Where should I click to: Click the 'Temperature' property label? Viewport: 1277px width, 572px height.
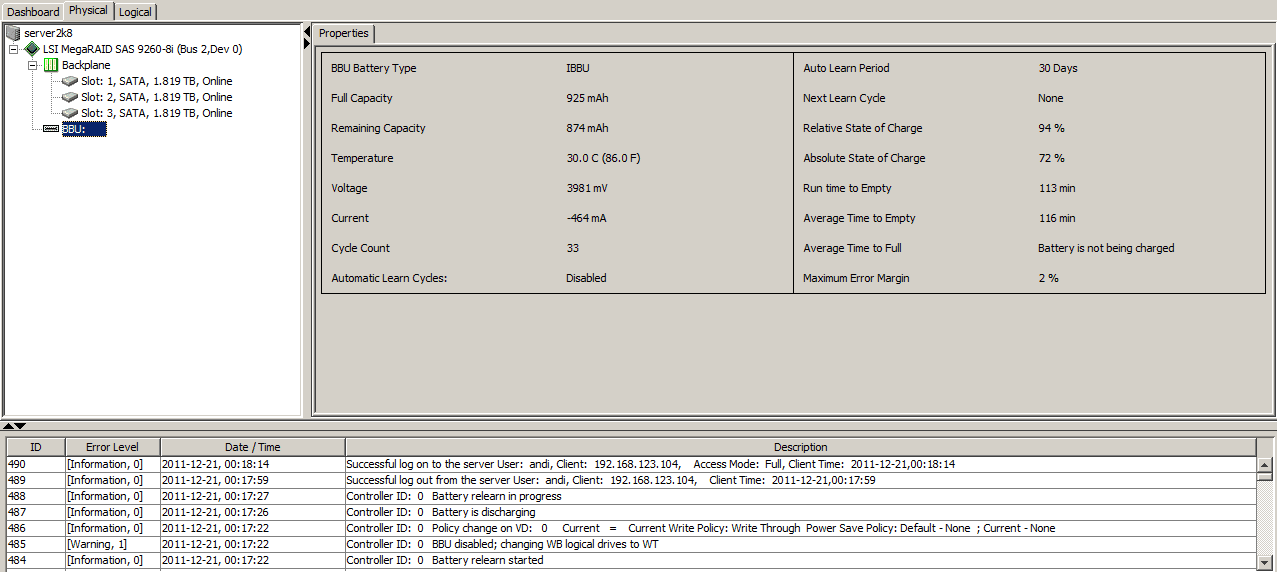pyautogui.click(x=362, y=158)
